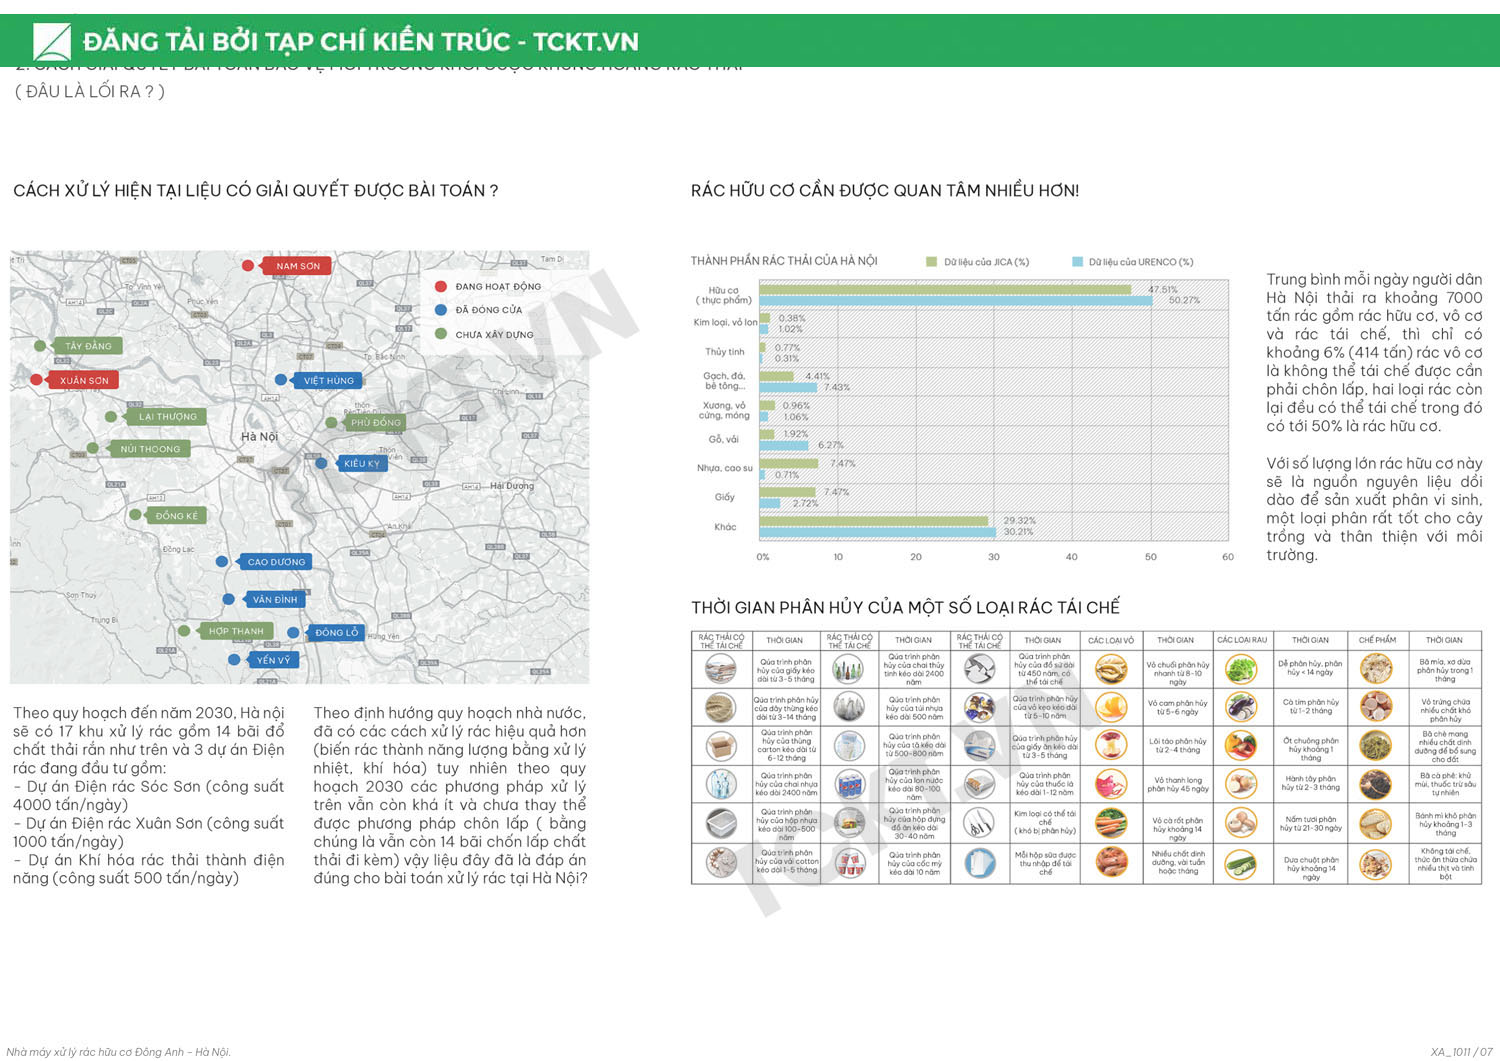
Task: Click the TCKT.VN logo in the header
Action: tap(52, 42)
